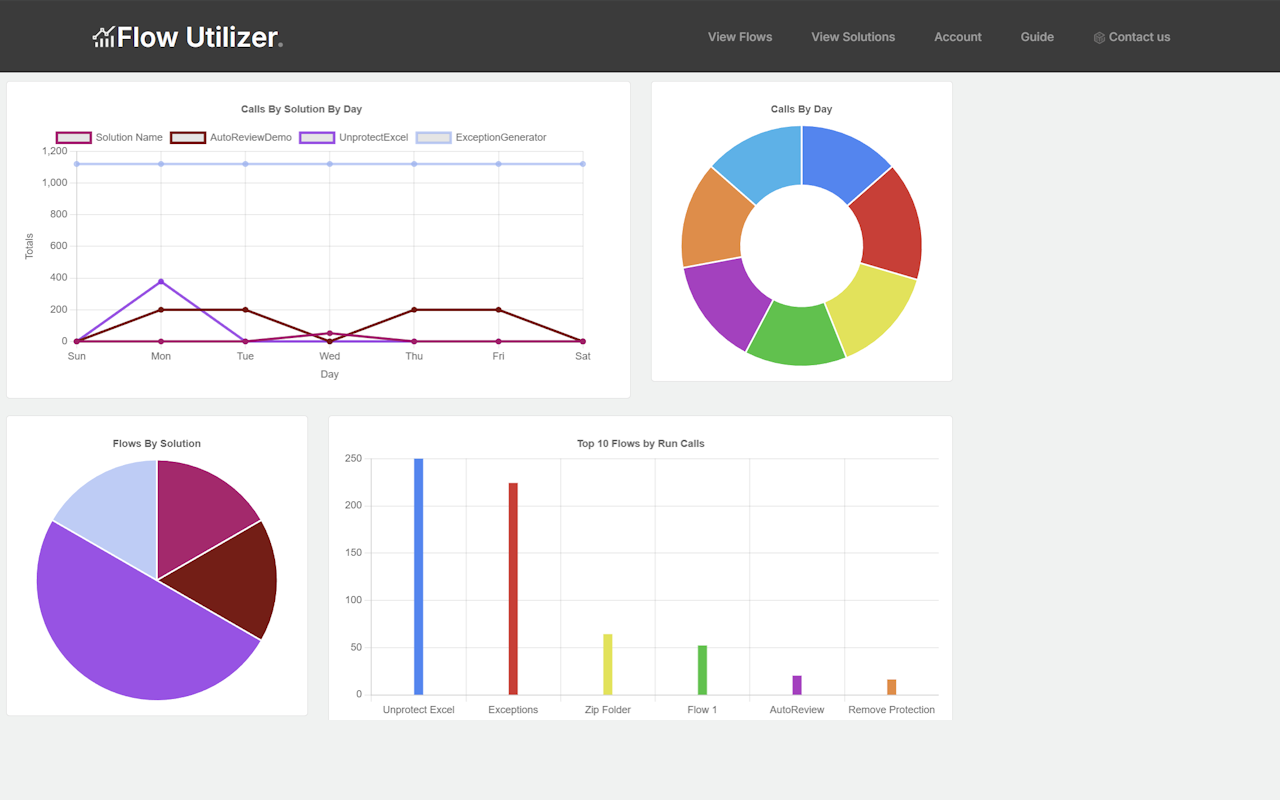Open the Guide link
Screen dimensions: 1280x800
click(x=1036, y=37)
